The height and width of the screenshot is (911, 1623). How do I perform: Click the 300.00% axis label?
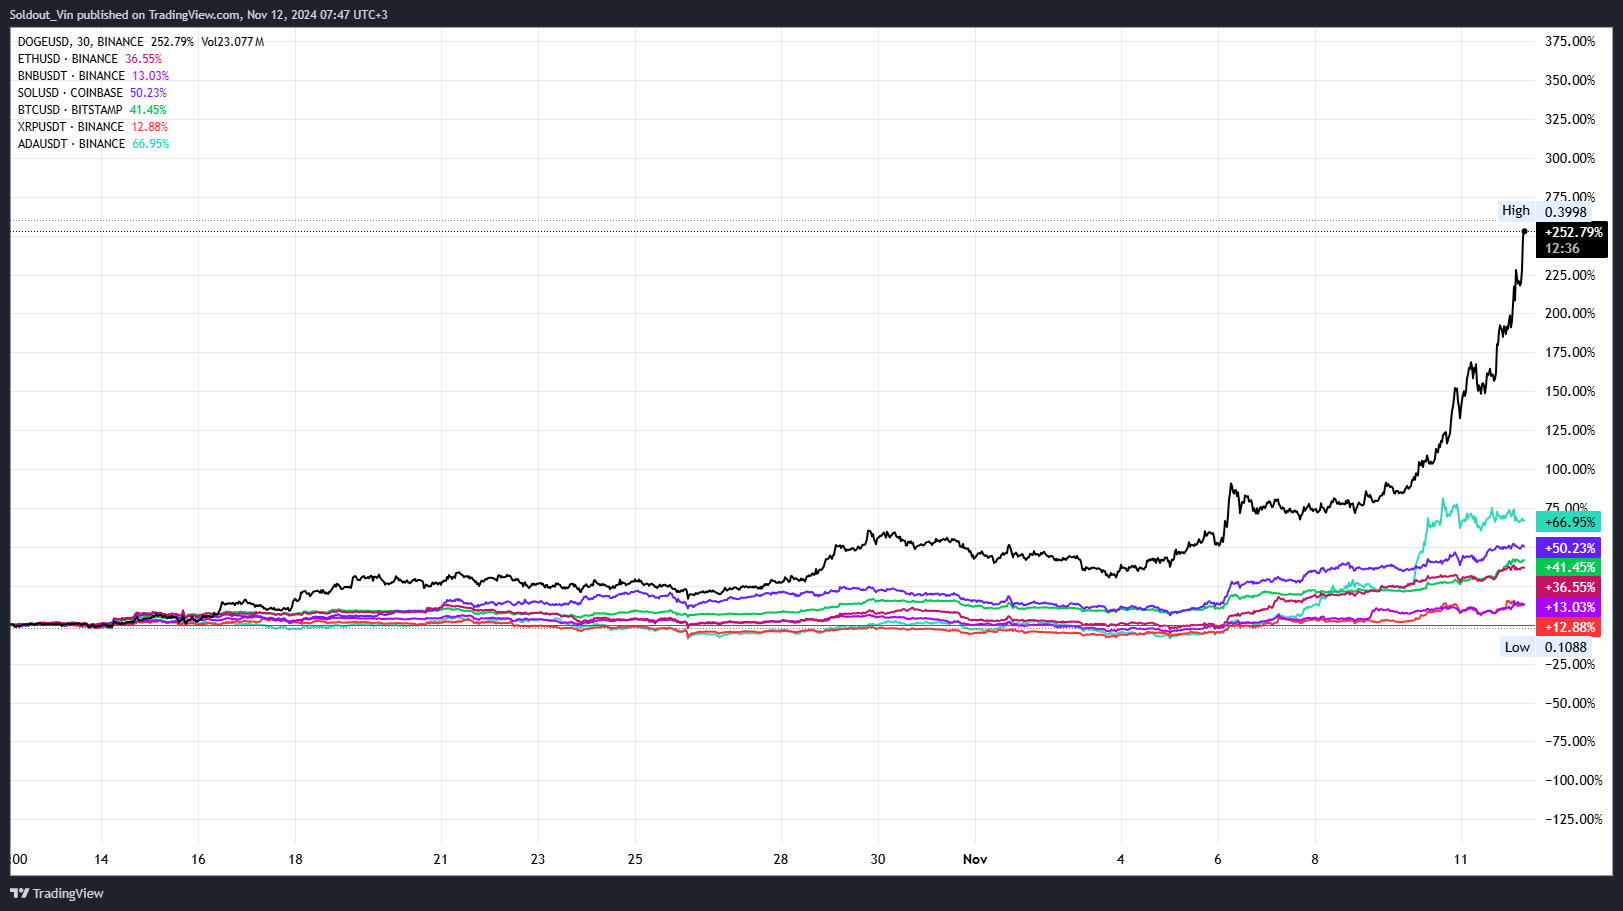click(1570, 158)
